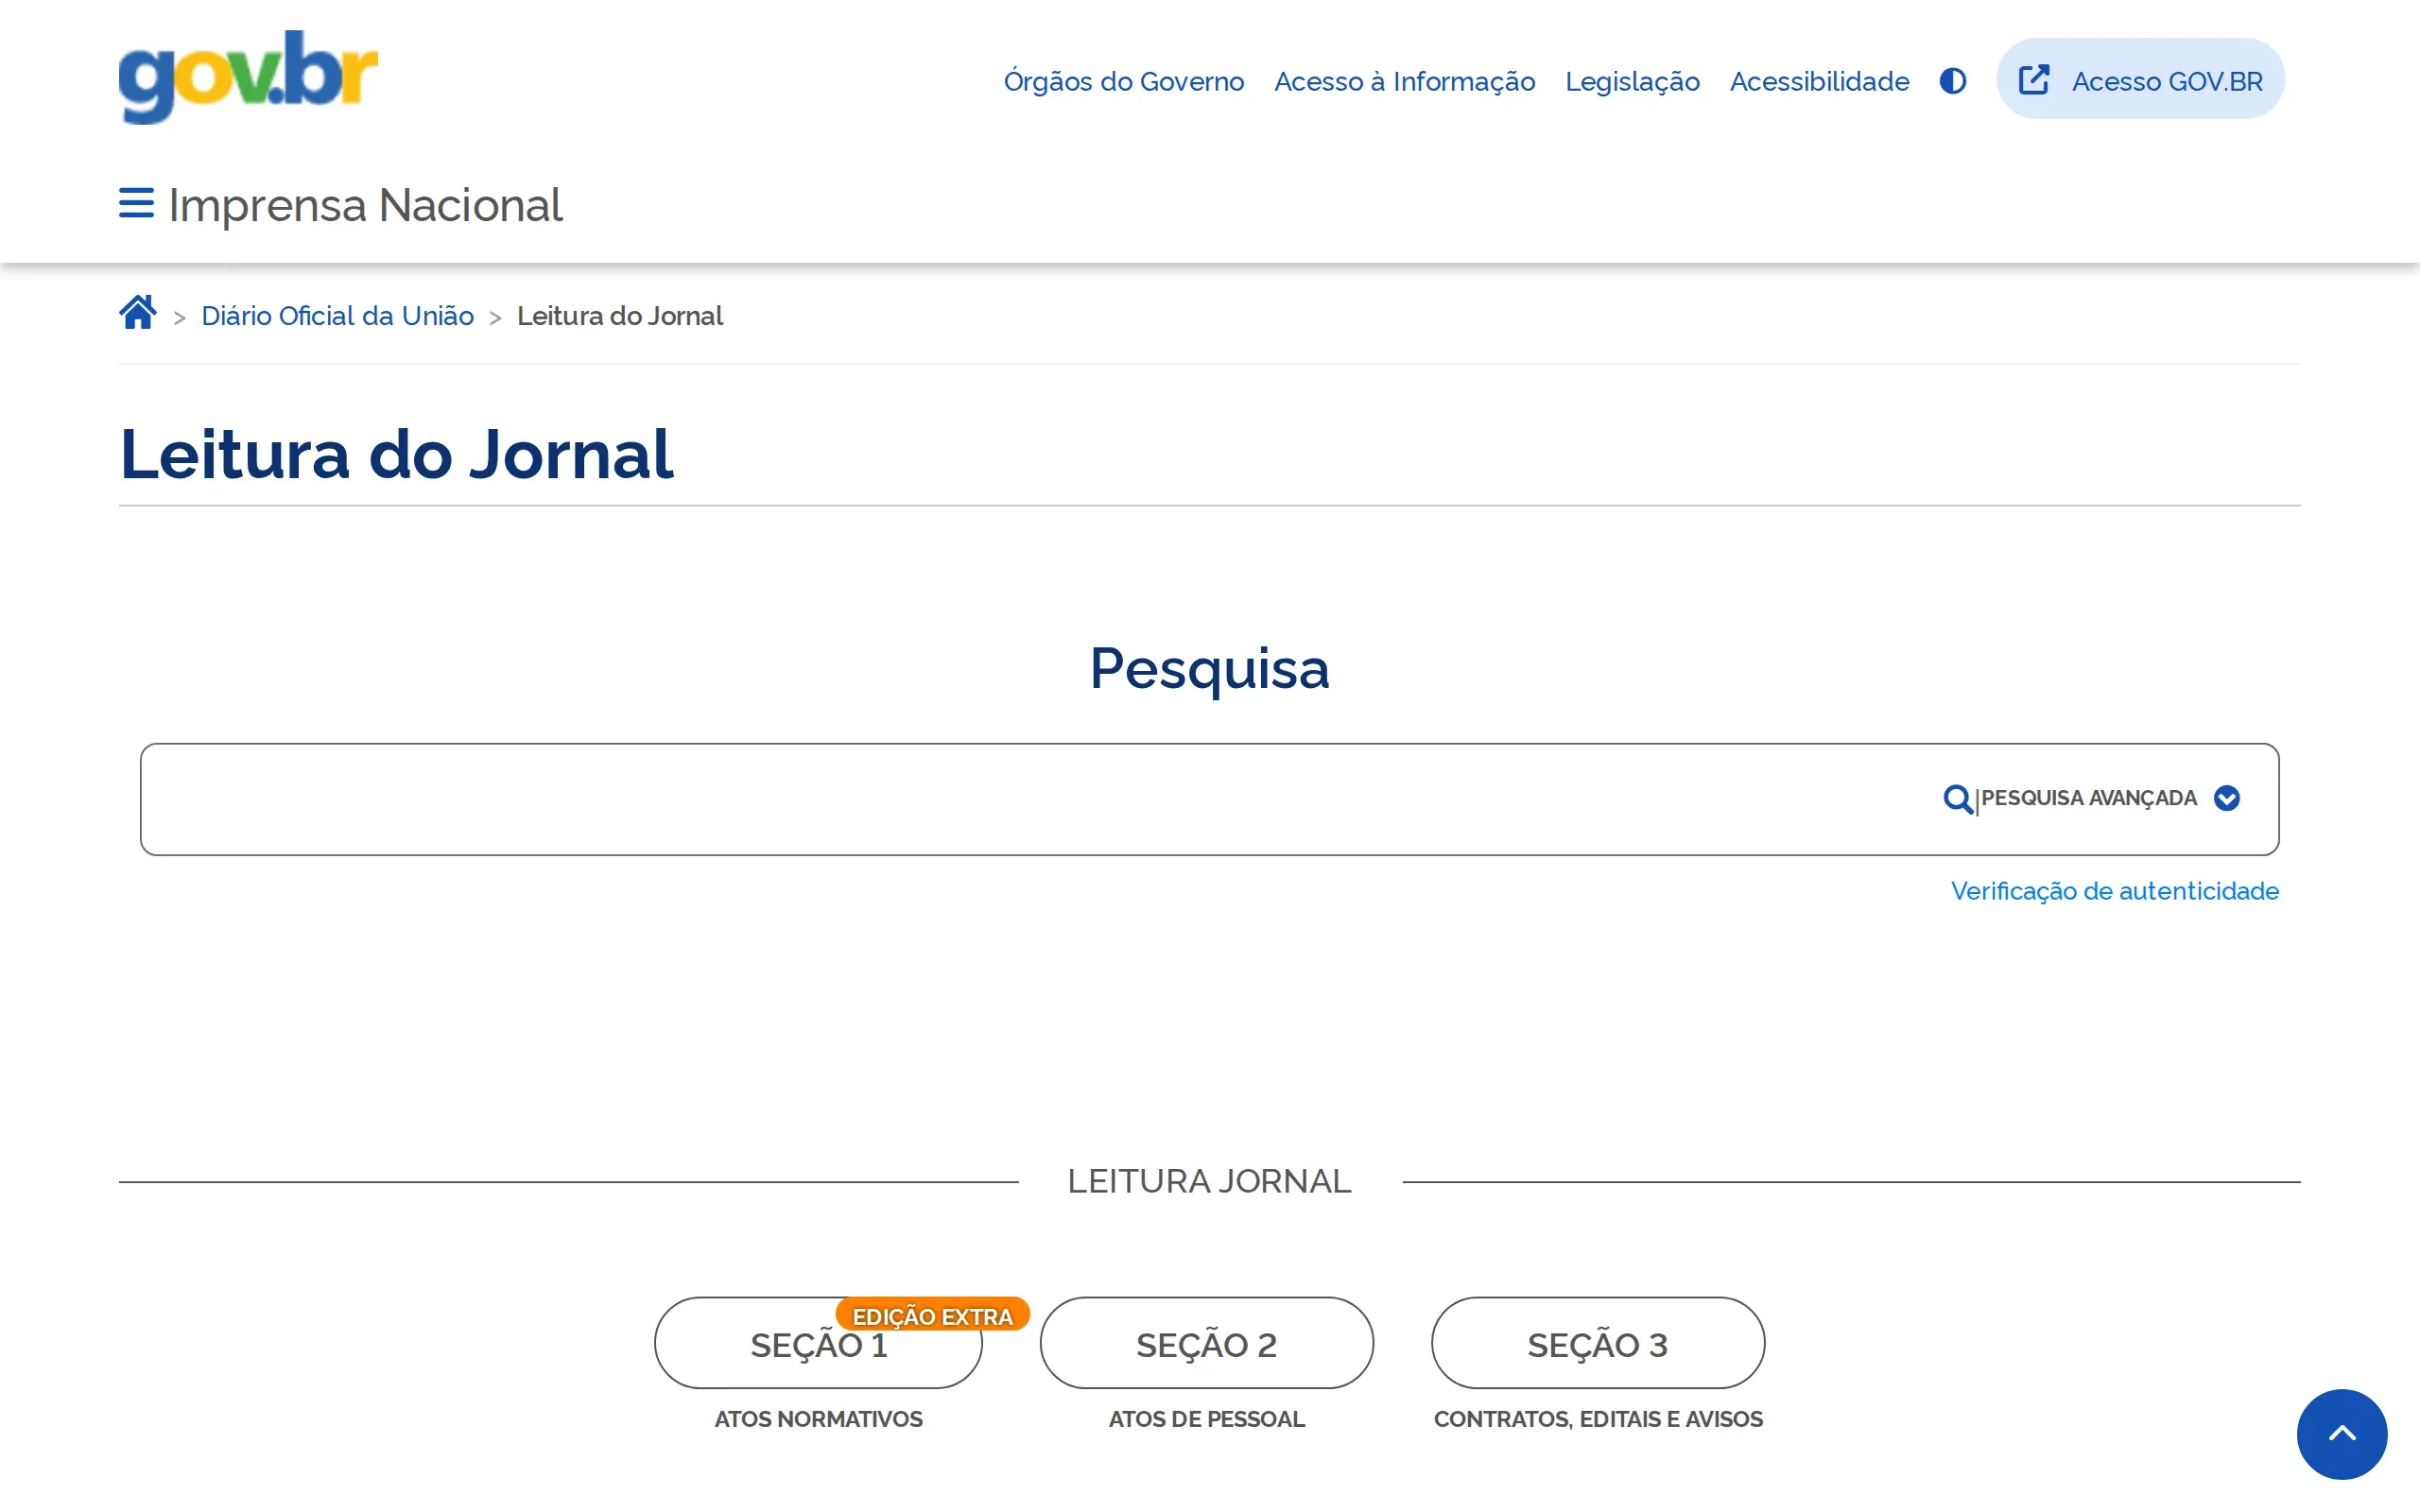Expand the Pesquisa Avançada dropdown arrow
Image resolution: width=2420 pixels, height=1512 pixels.
[2226, 798]
